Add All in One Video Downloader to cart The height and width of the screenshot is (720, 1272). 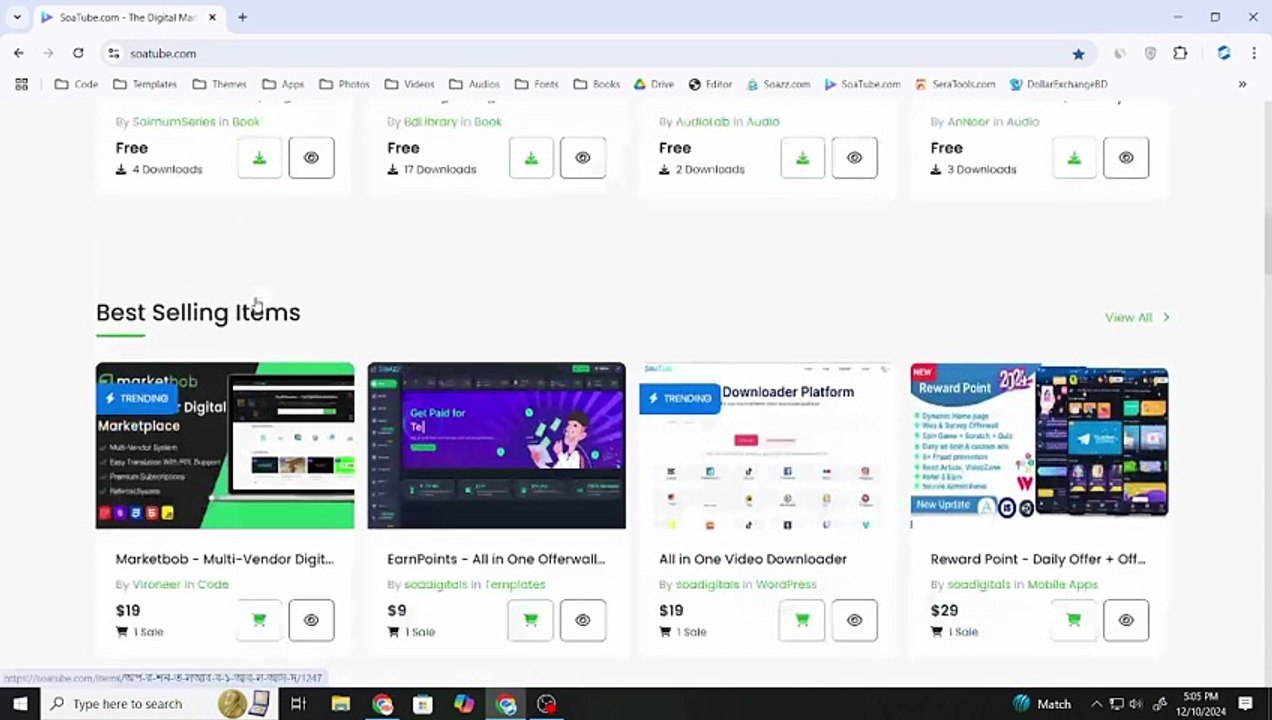802,620
